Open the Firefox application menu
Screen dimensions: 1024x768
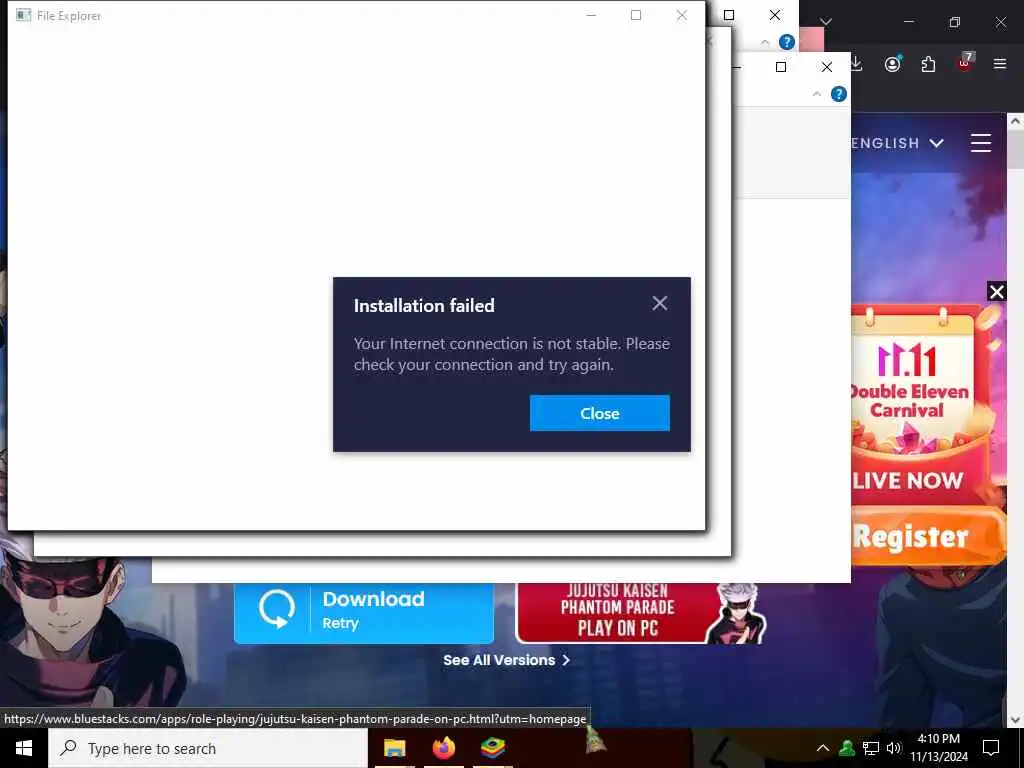1000,64
